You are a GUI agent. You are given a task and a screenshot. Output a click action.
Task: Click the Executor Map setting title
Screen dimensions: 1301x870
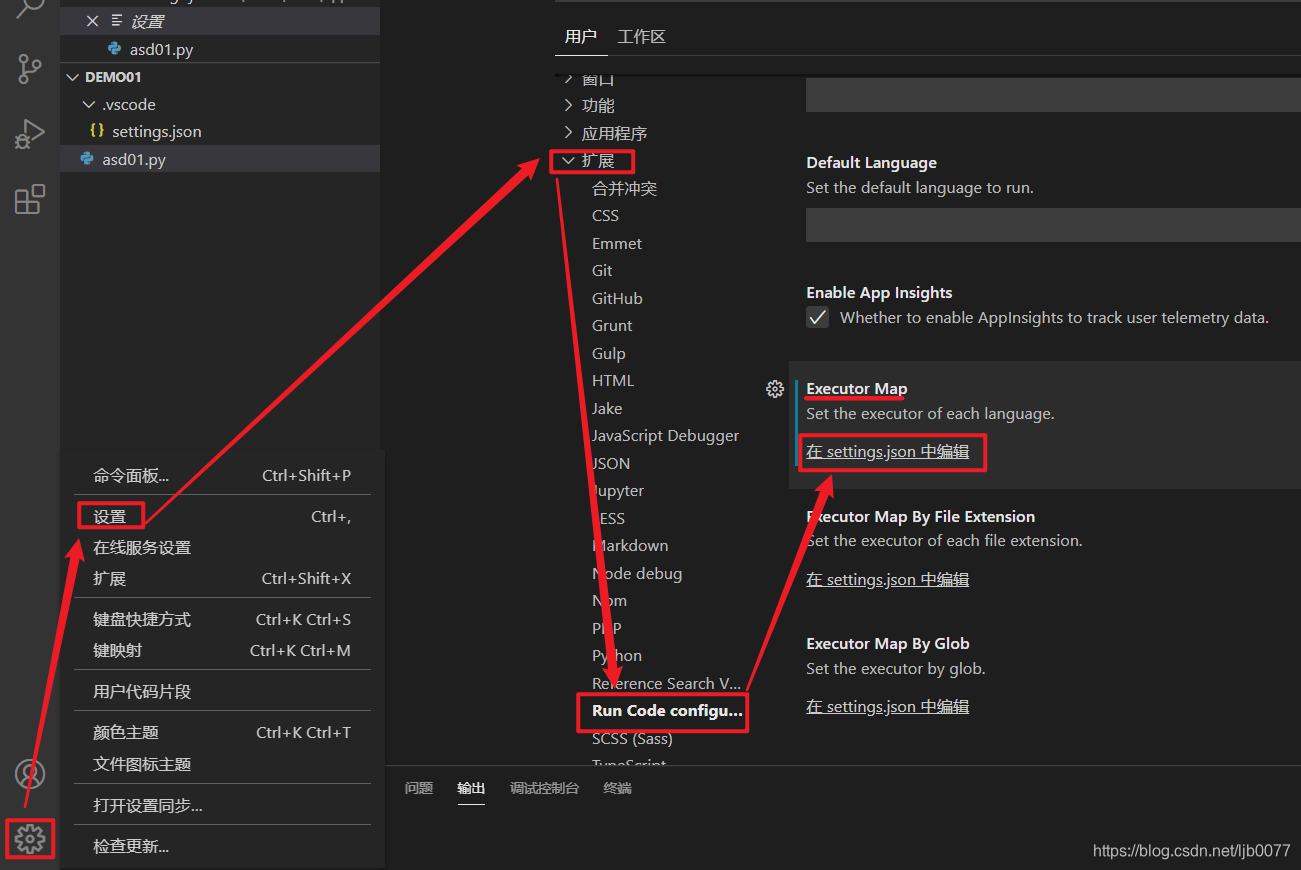[x=857, y=389]
